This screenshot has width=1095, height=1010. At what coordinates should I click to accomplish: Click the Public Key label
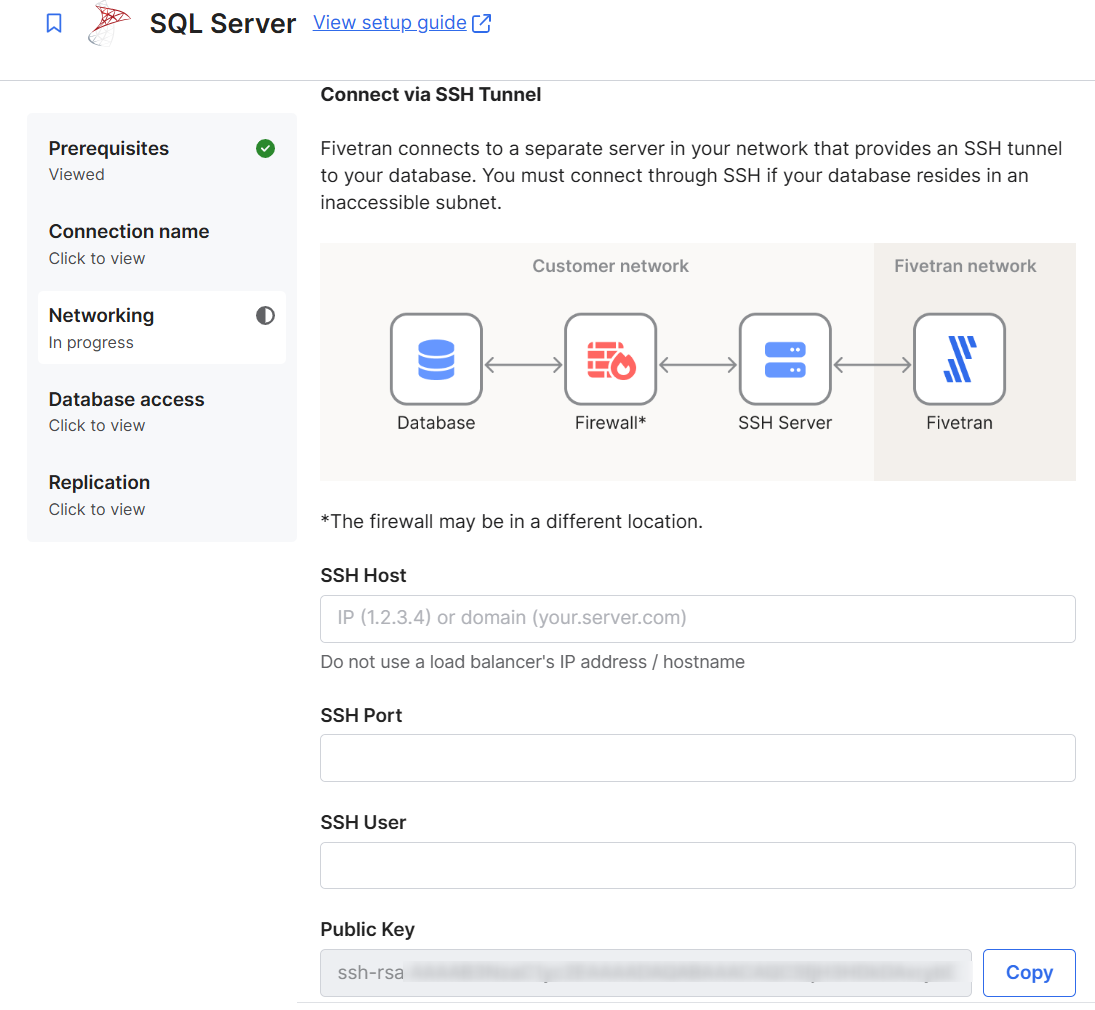367,930
